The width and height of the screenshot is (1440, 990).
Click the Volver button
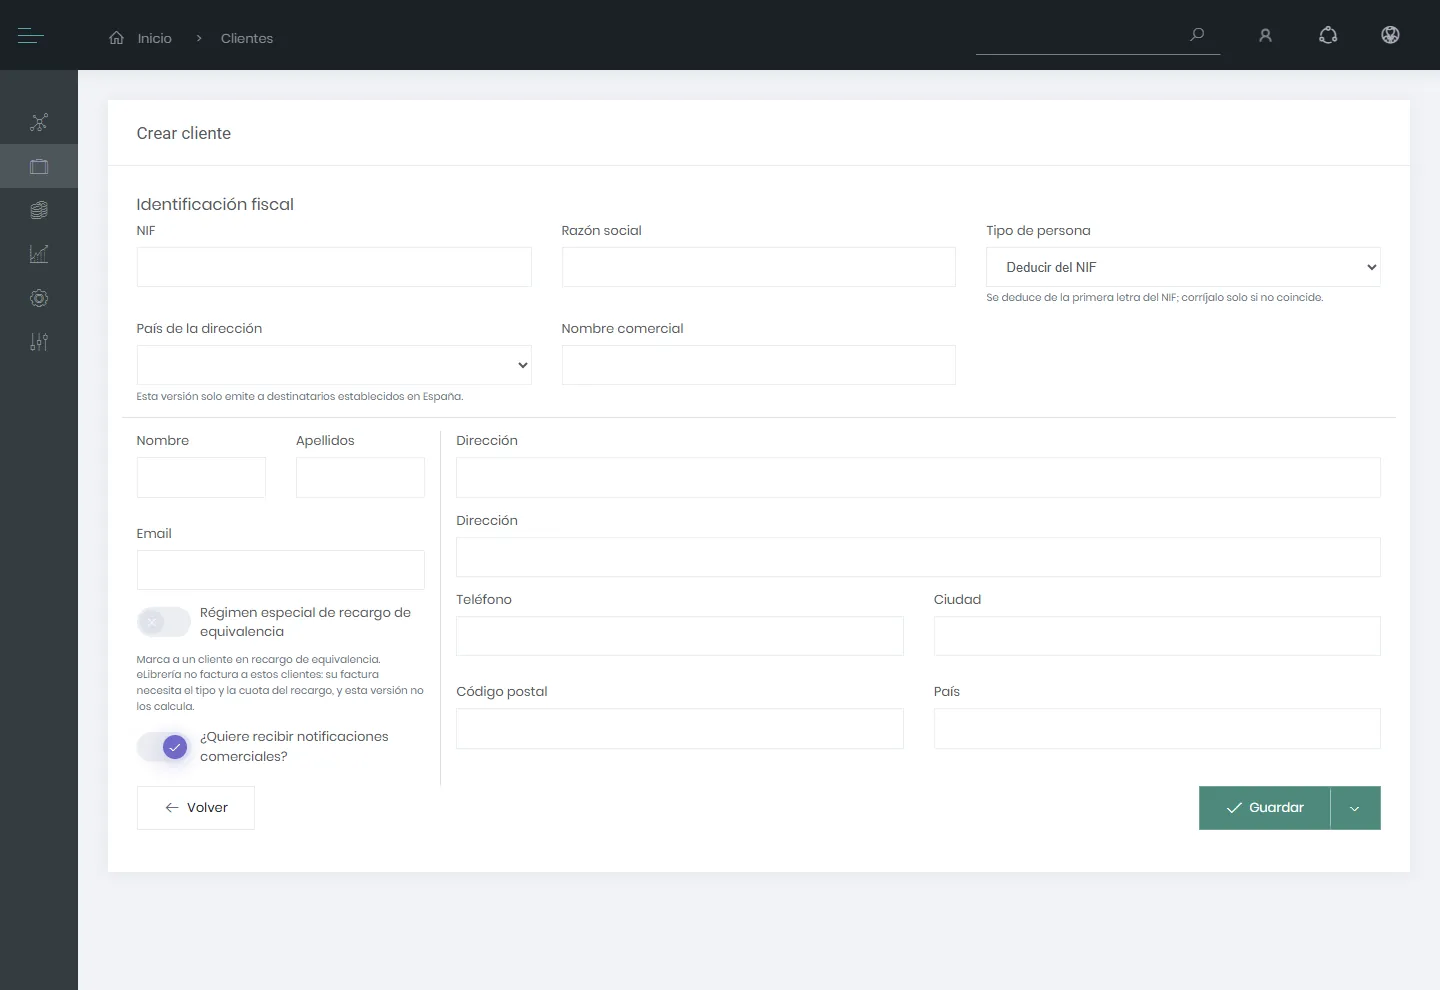(x=196, y=808)
